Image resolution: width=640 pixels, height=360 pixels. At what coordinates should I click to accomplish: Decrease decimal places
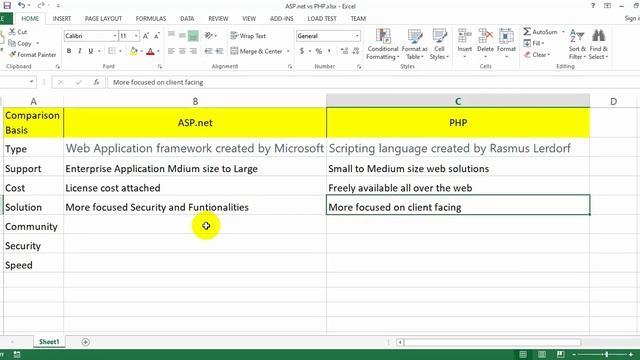click(355, 51)
